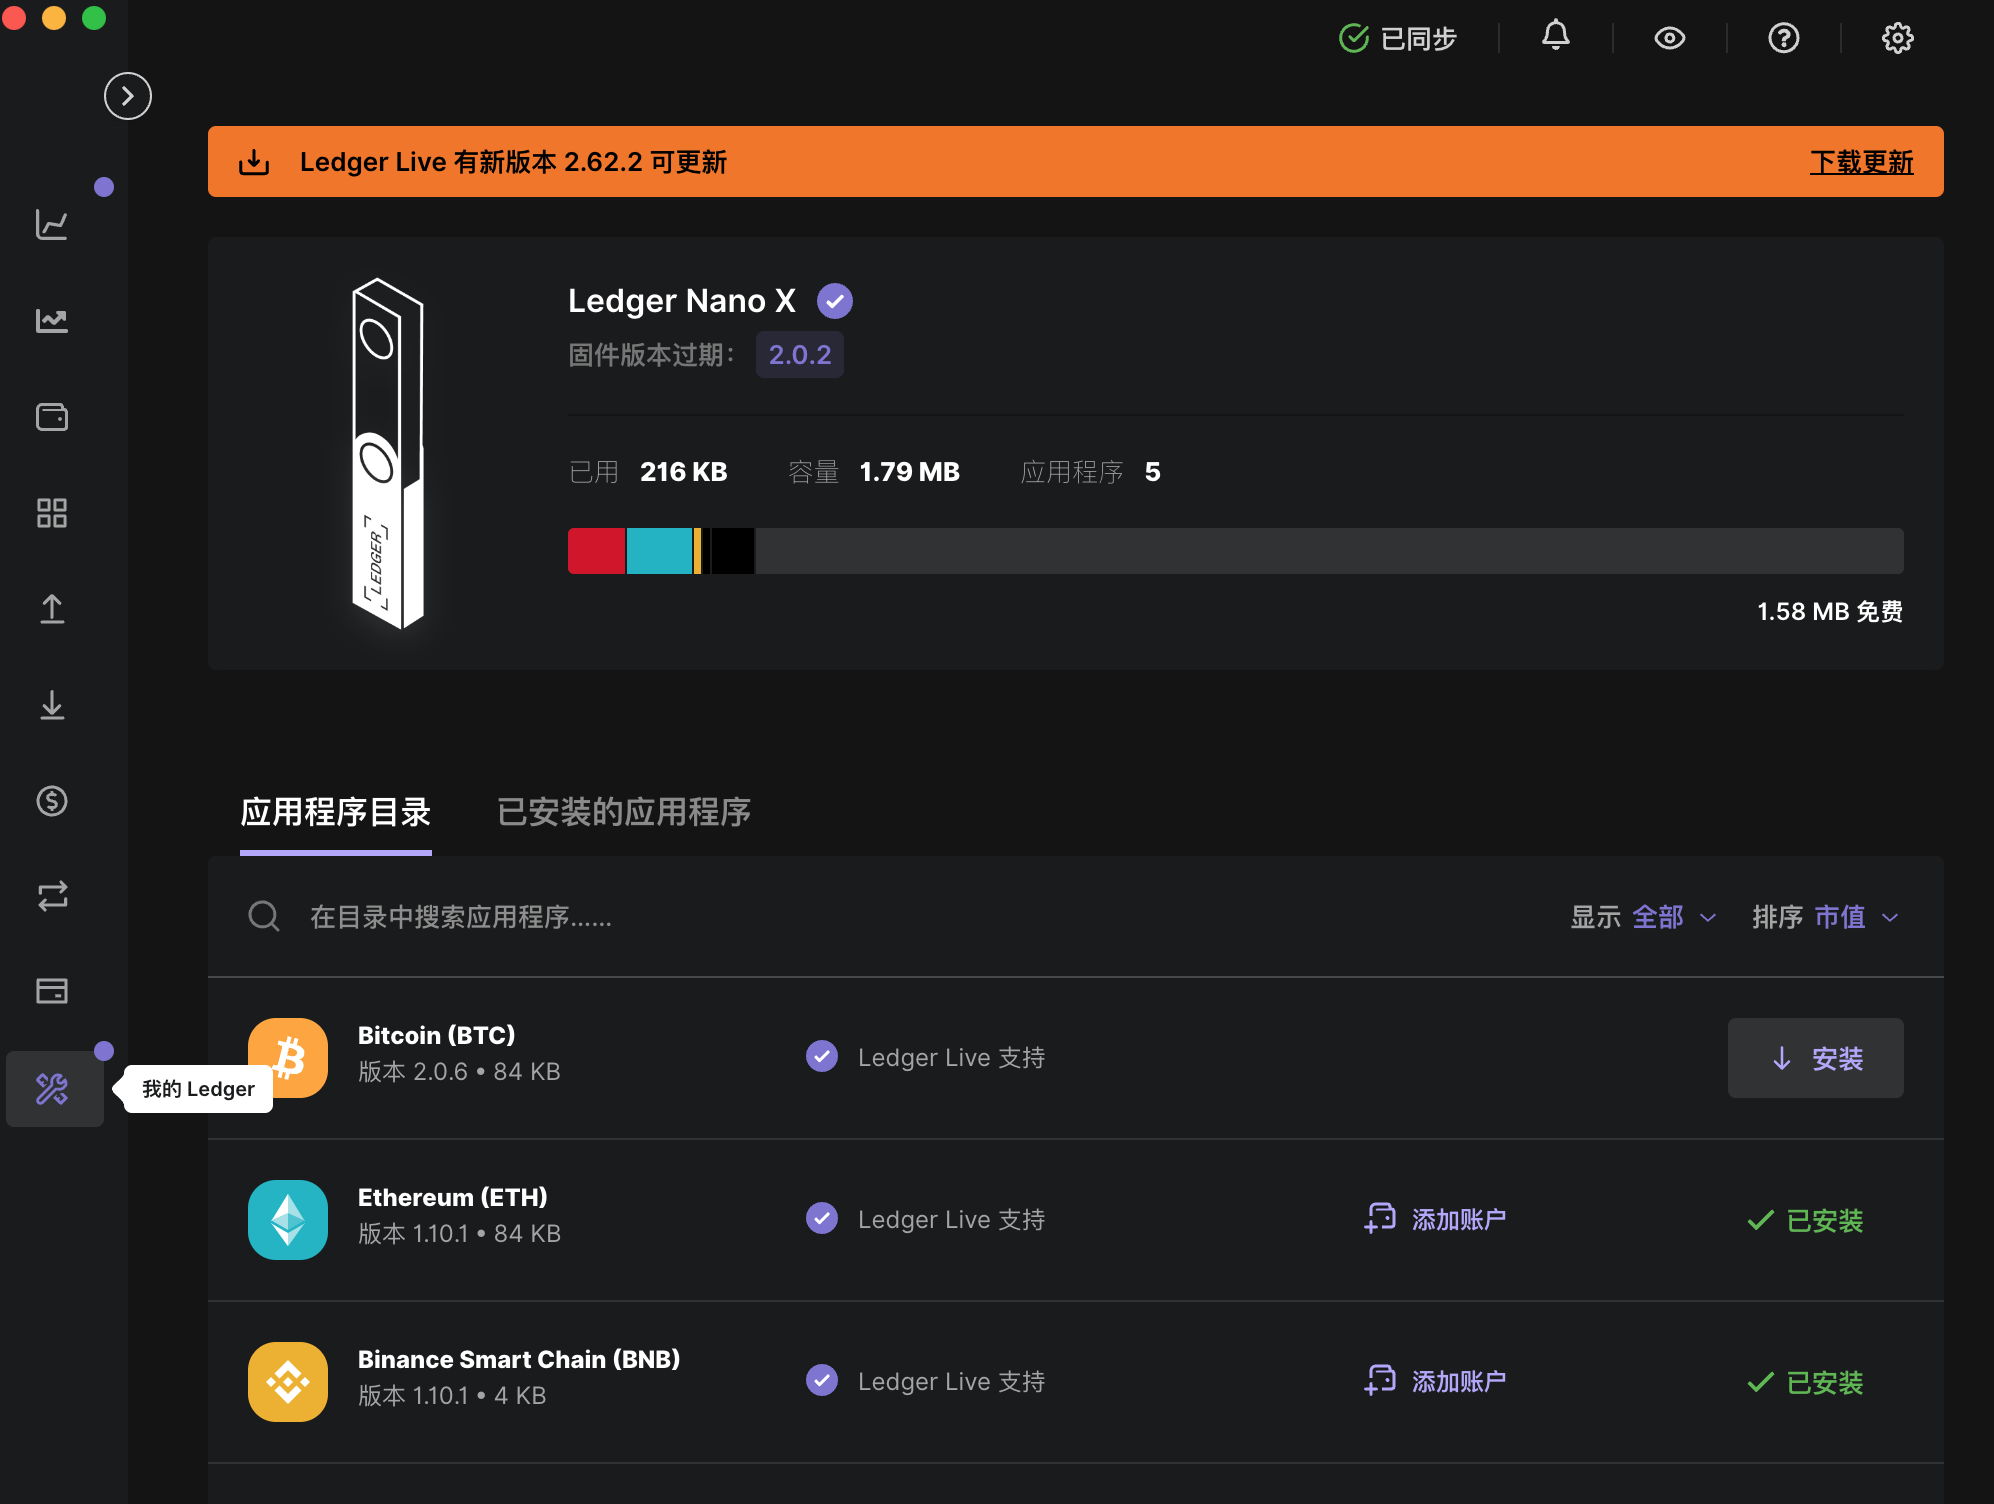Click the Binance Smart Chain (BNB) name
1994x1504 pixels.
pos(519,1359)
